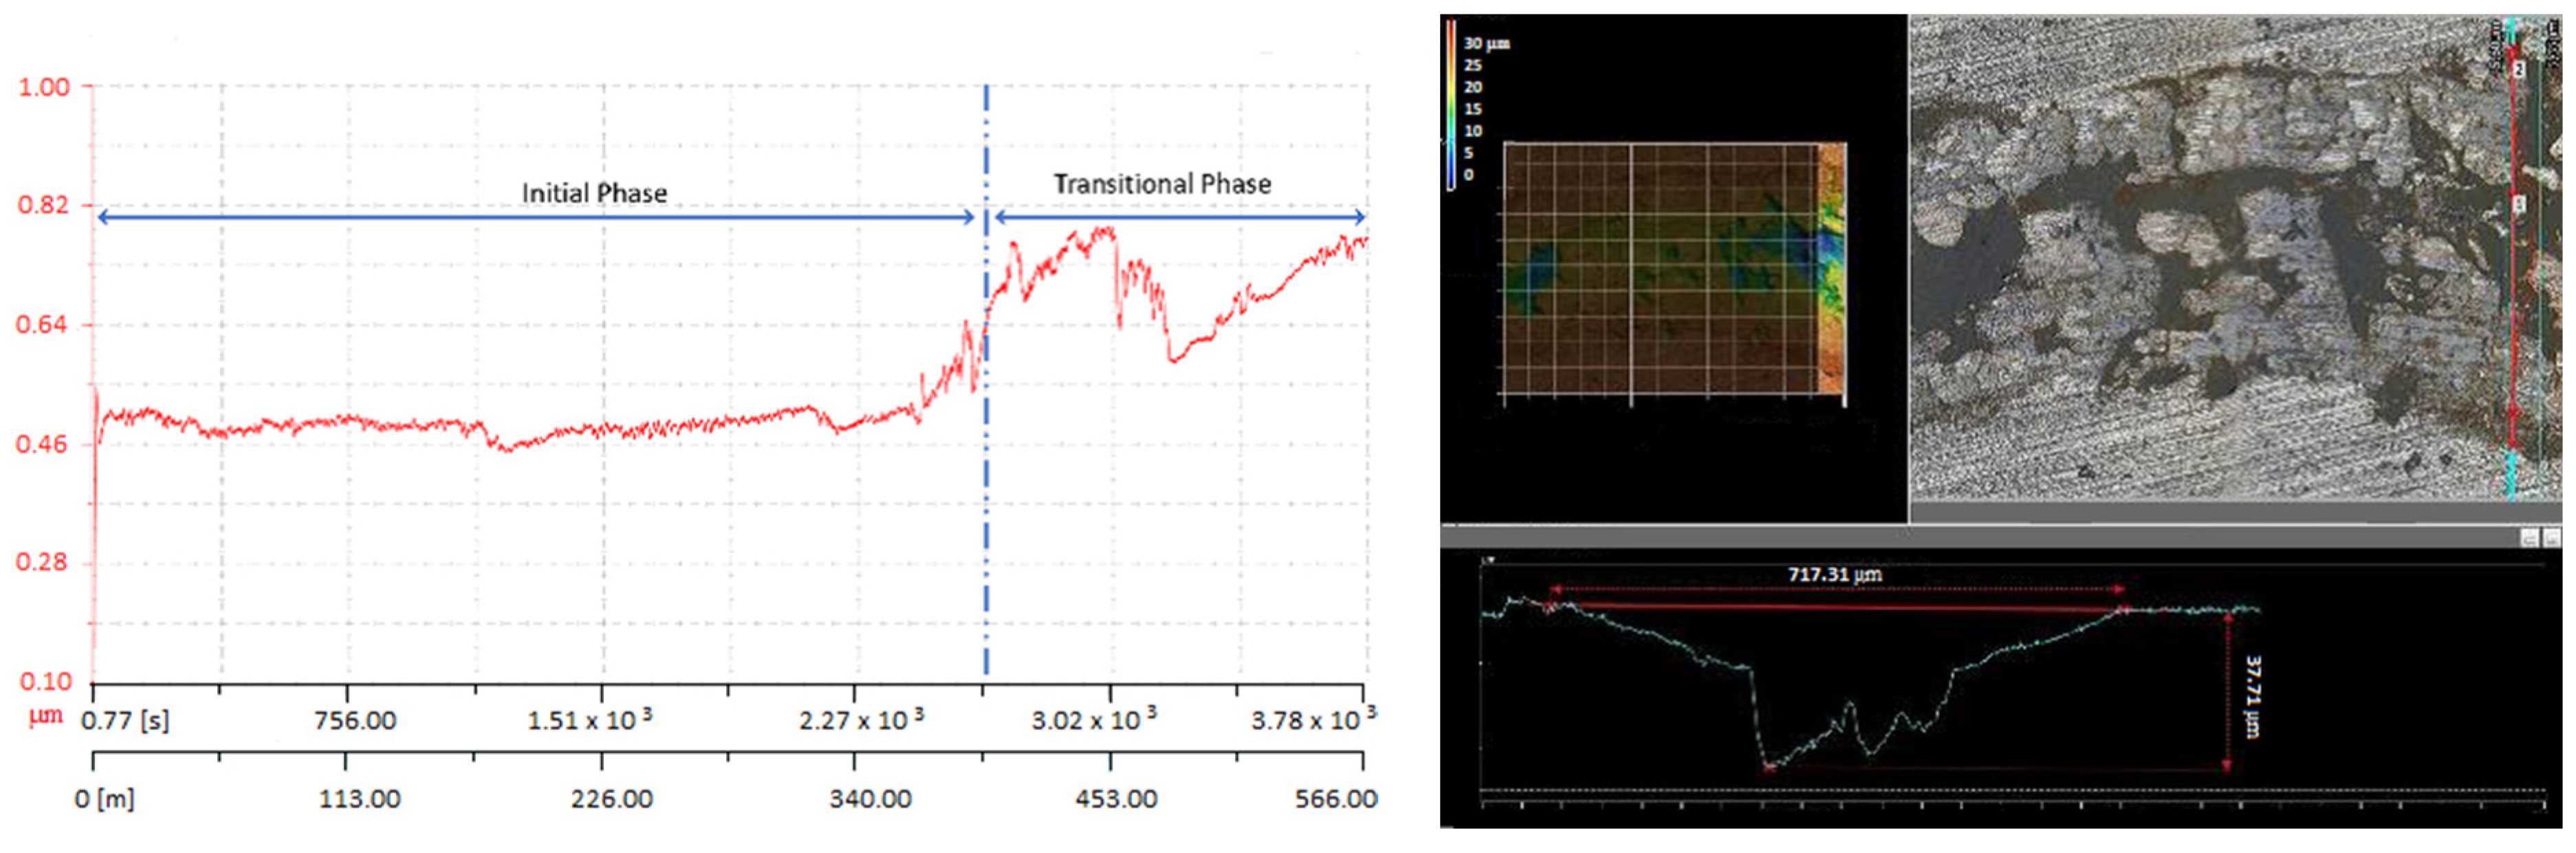Viewport: 2576px width, 853px height.
Task: Click the height color scale legend bar
Action: 1451,105
